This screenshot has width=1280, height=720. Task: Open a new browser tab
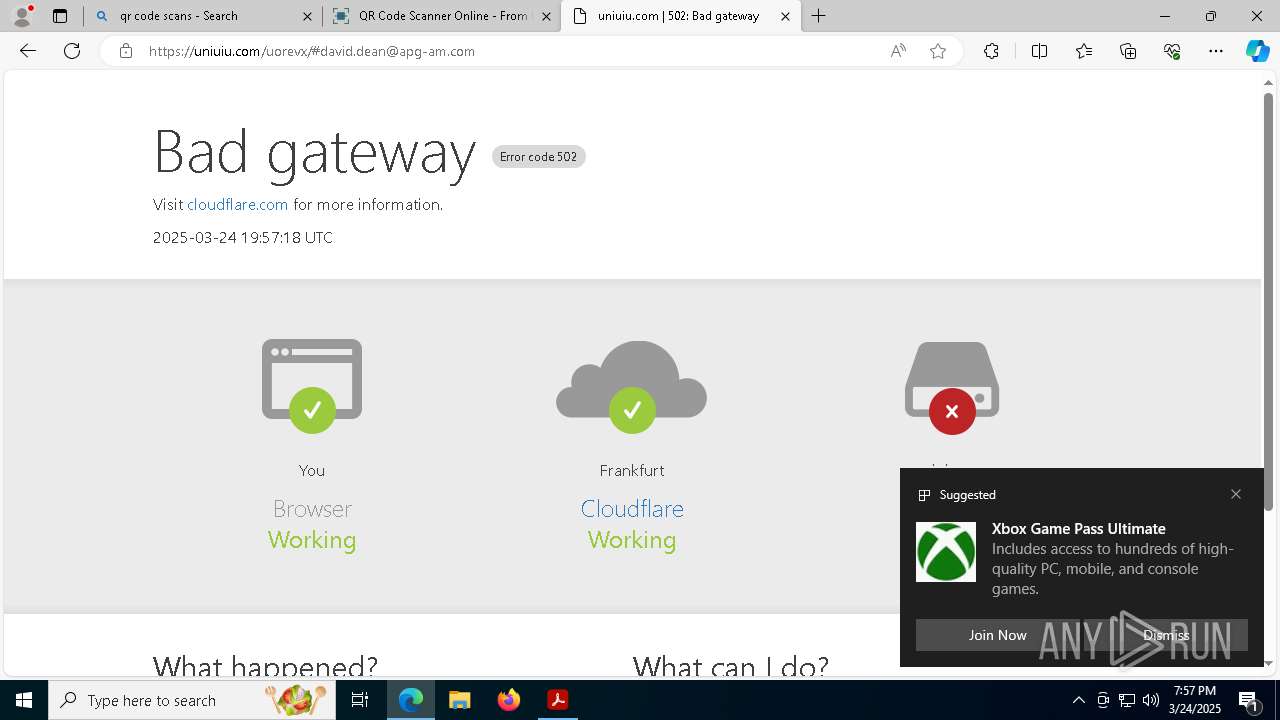(819, 16)
